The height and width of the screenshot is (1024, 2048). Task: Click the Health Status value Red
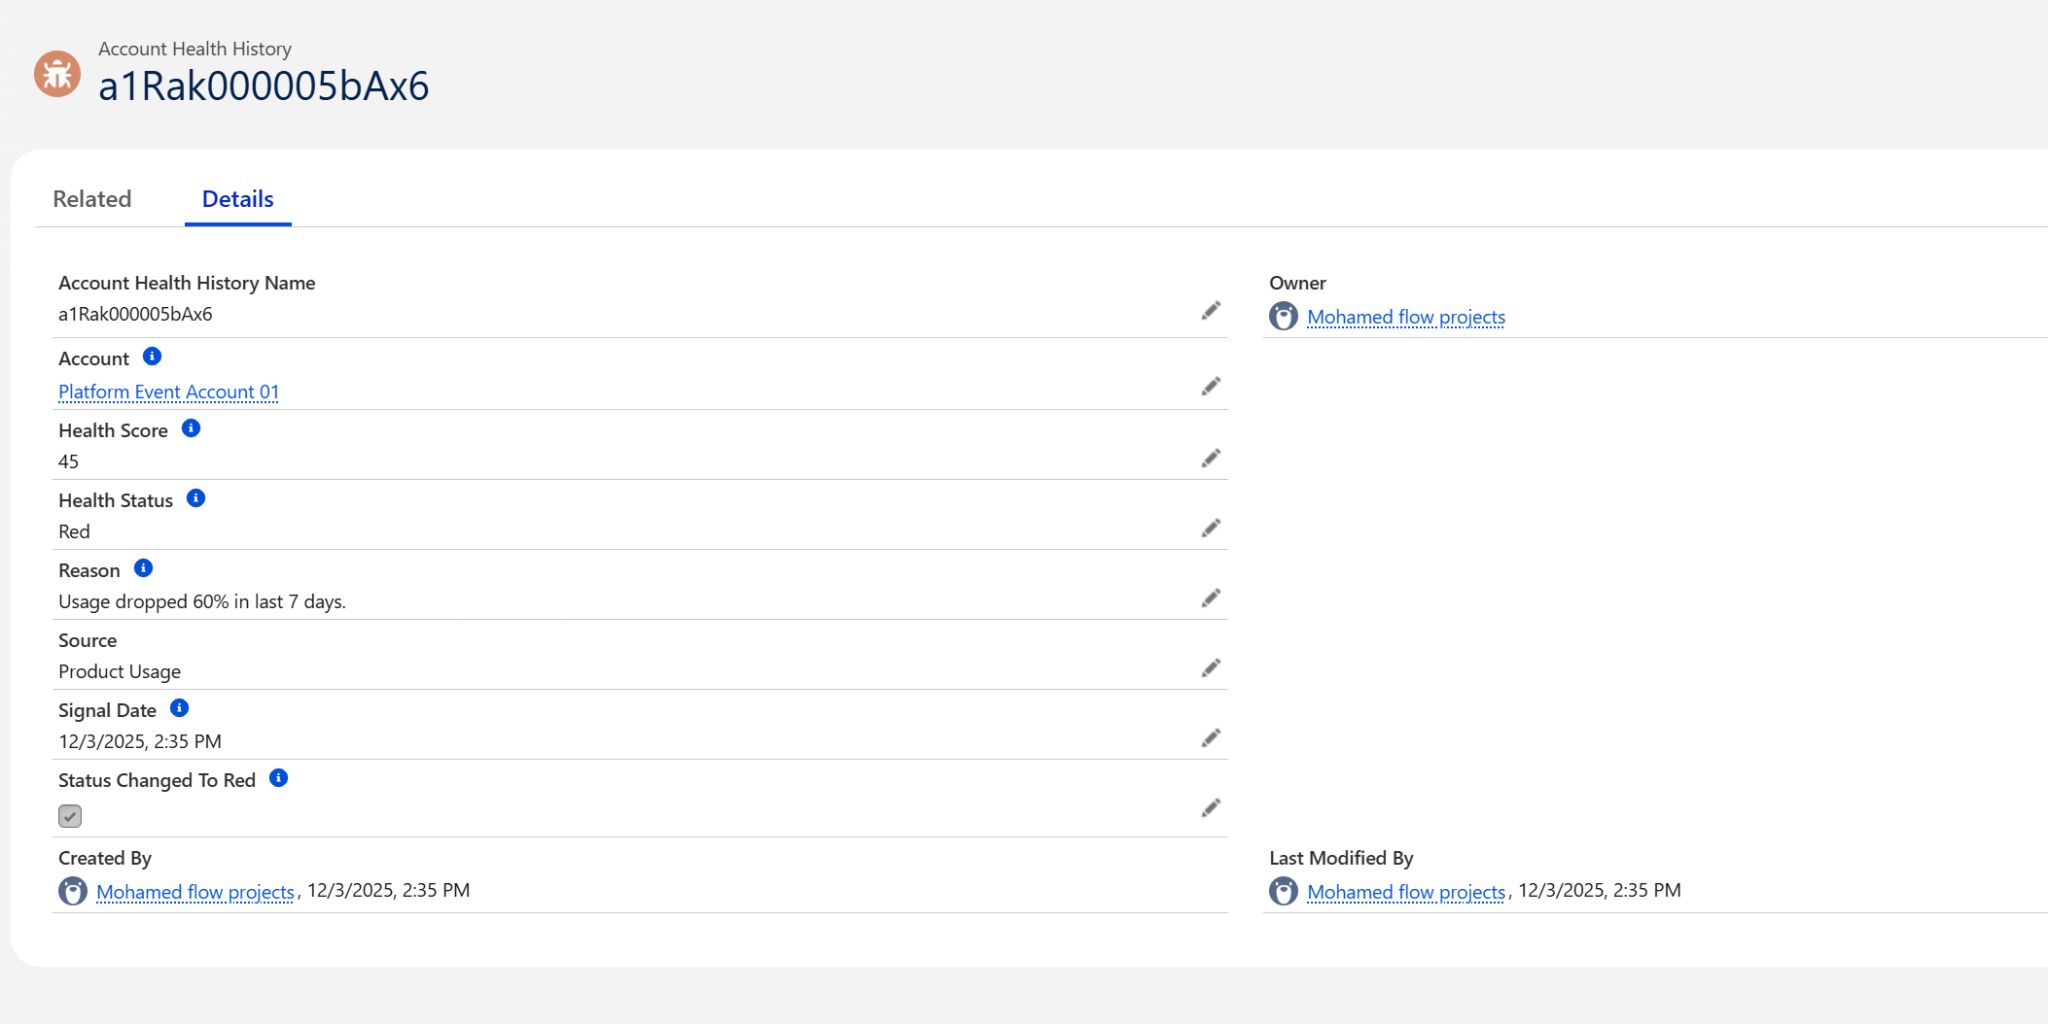(x=74, y=532)
